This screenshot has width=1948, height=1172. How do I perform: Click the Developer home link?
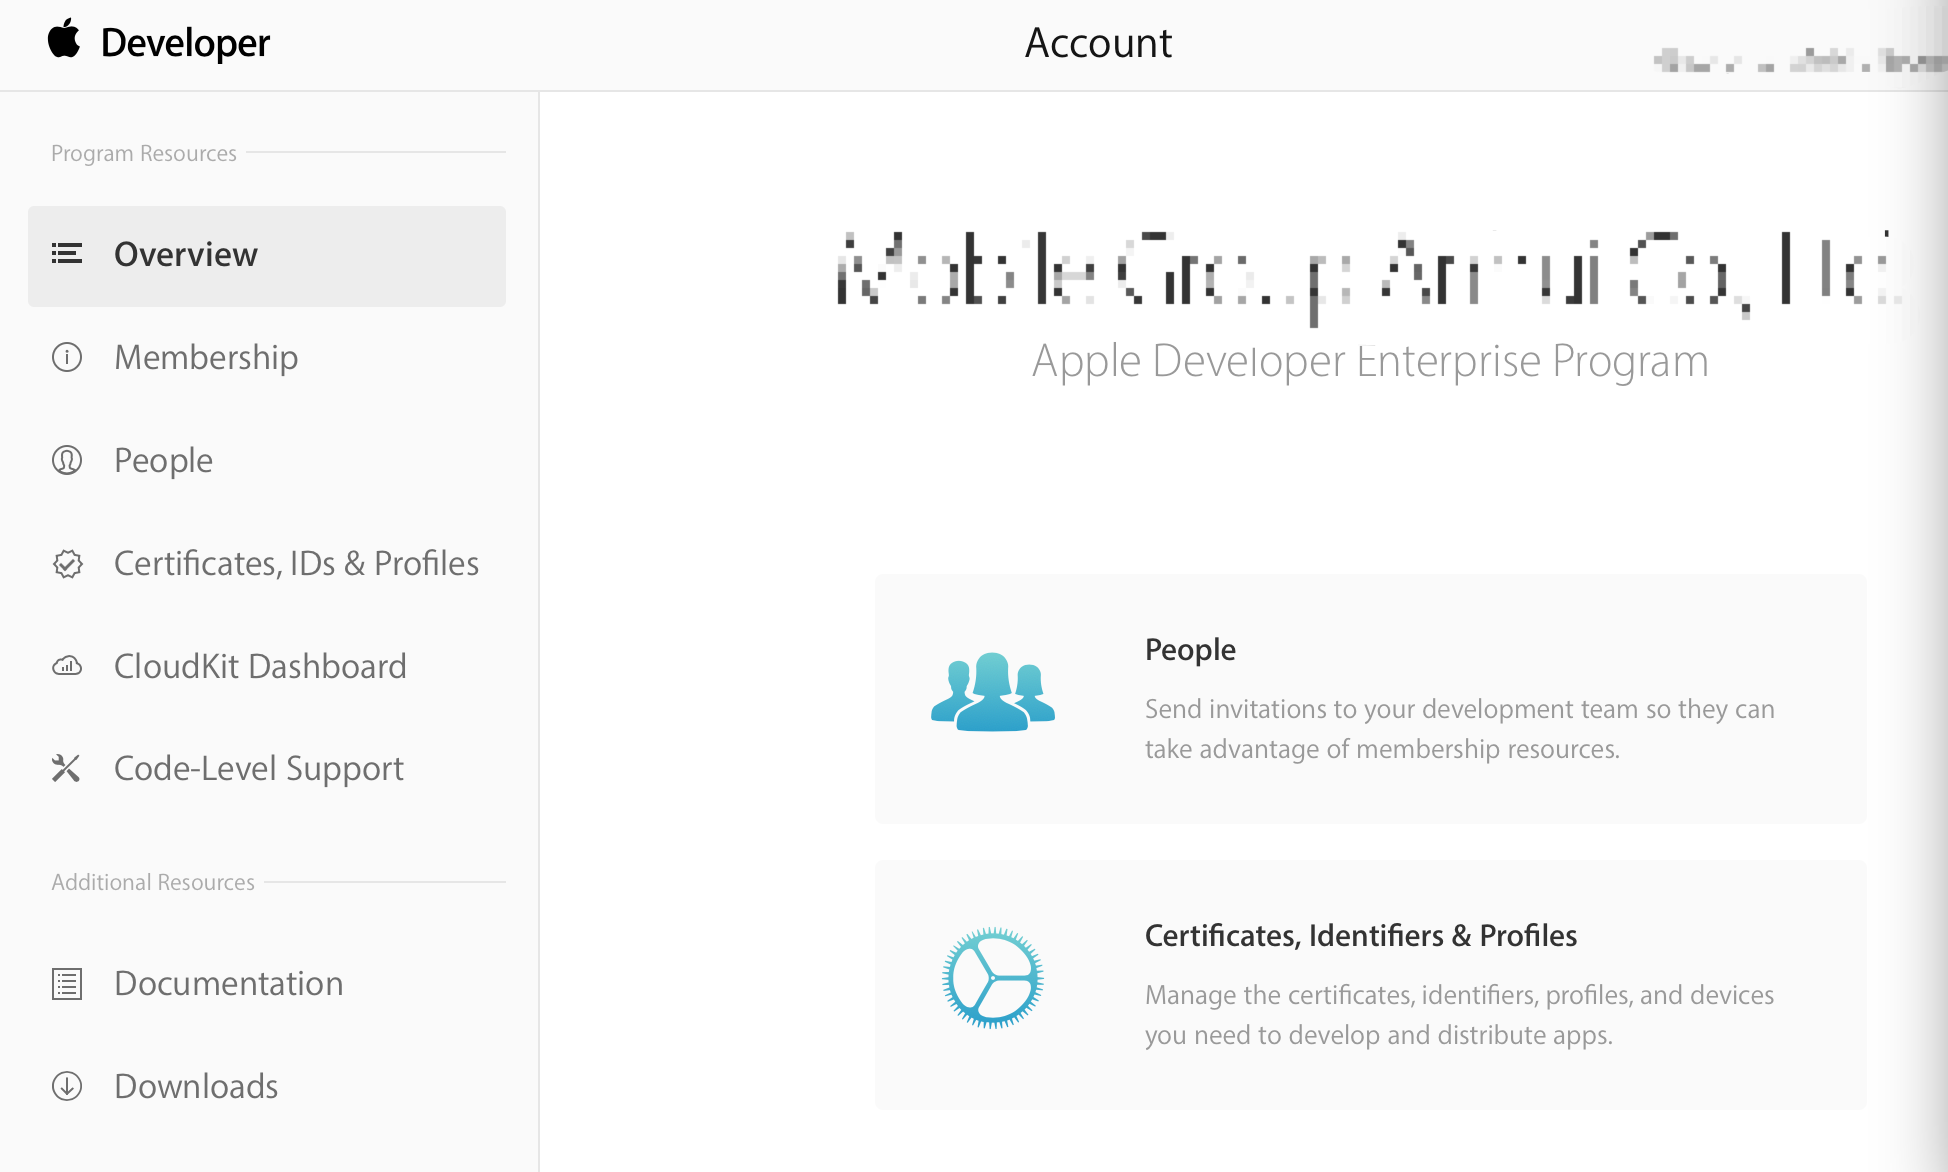point(186,43)
